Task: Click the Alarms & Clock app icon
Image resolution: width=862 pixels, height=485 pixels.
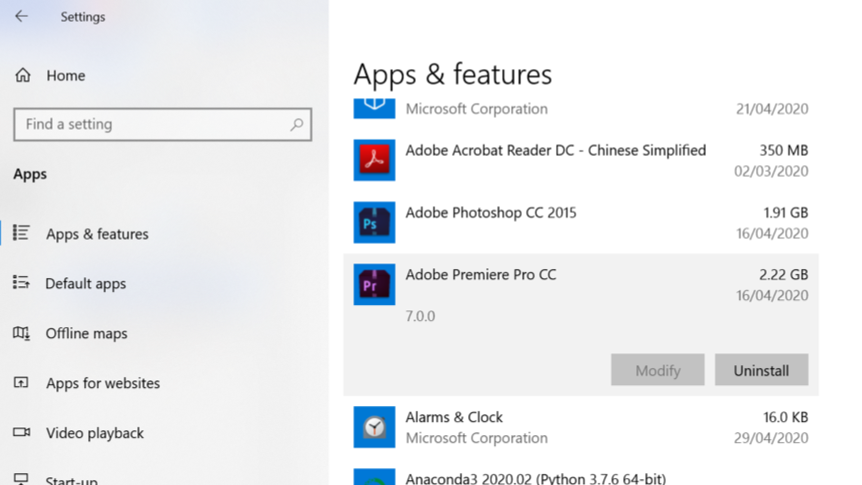Action: [374, 427]
